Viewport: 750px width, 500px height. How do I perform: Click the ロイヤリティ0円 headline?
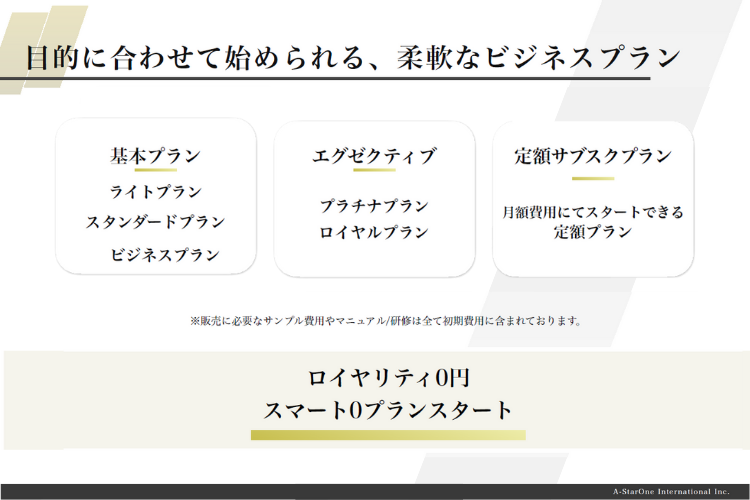click(388, 378)
